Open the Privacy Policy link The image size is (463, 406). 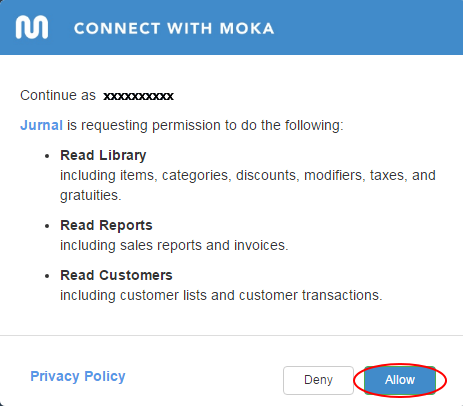coord(78,376)
